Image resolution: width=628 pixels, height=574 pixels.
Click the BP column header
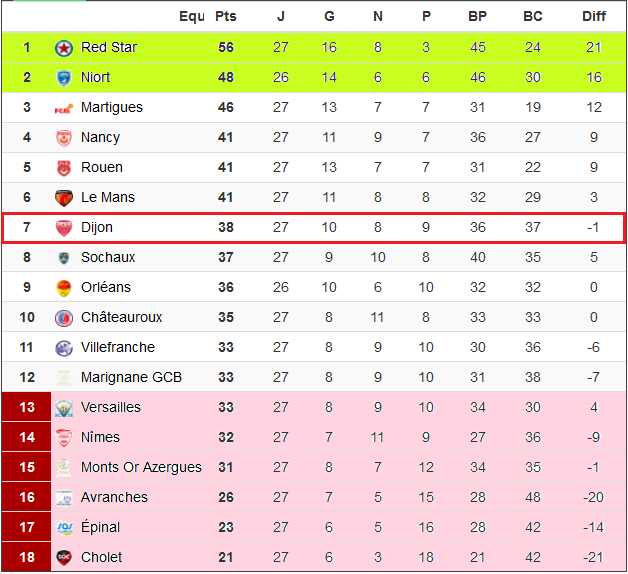point(478,16)
